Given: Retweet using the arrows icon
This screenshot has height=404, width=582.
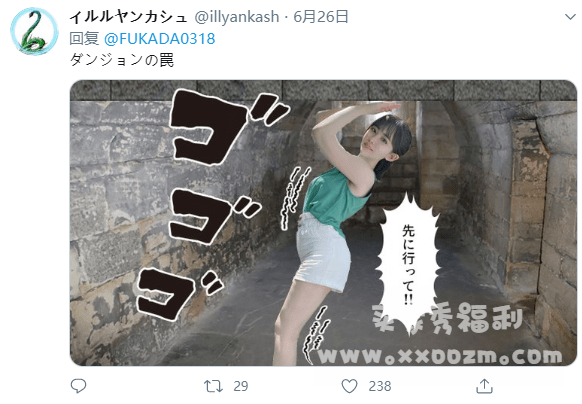Looking at the screenshot, I should click(213, 386).
